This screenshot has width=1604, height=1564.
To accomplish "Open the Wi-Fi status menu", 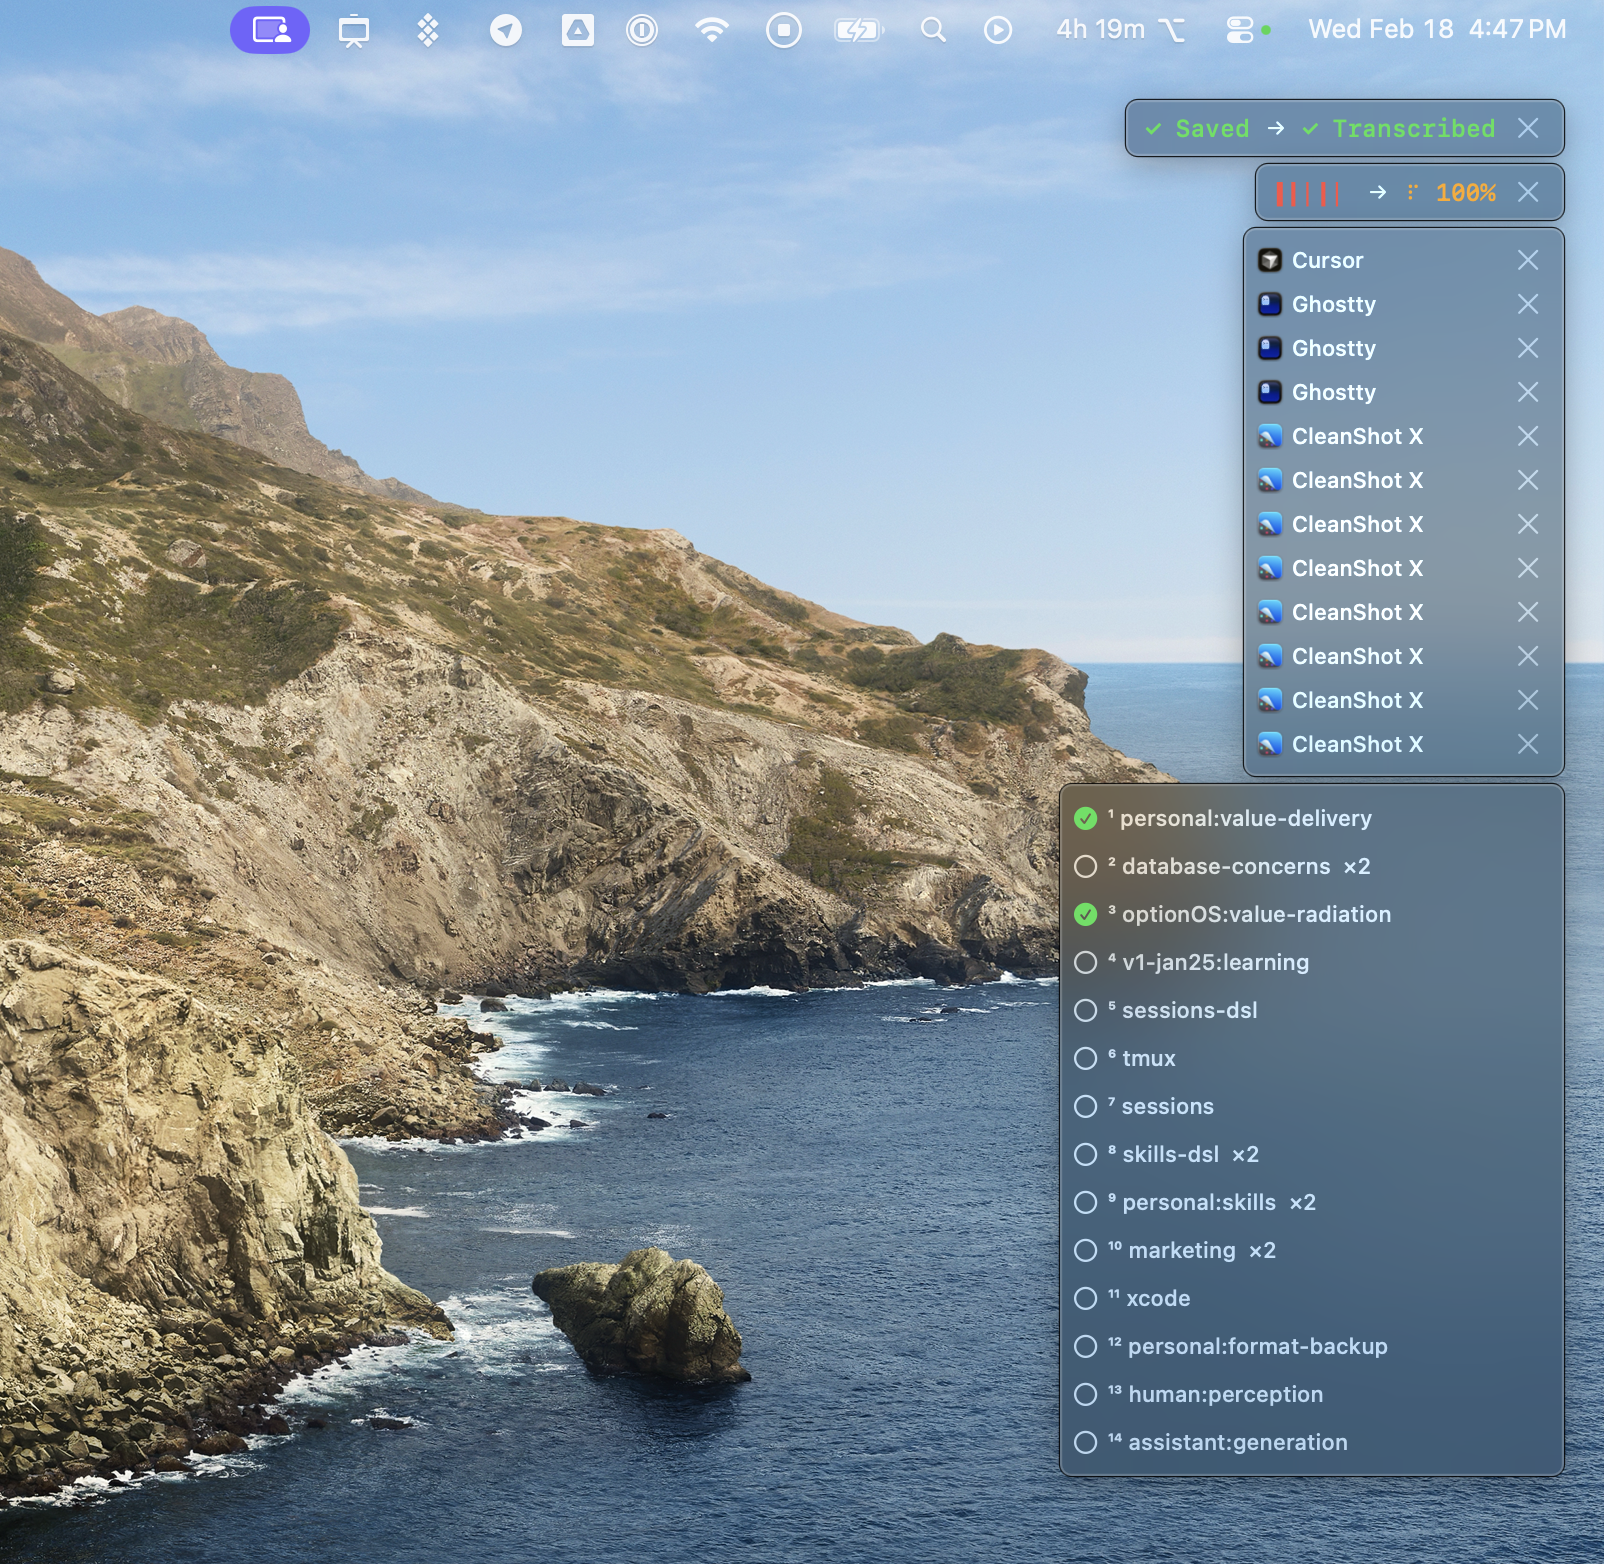I will click(711, 31).
